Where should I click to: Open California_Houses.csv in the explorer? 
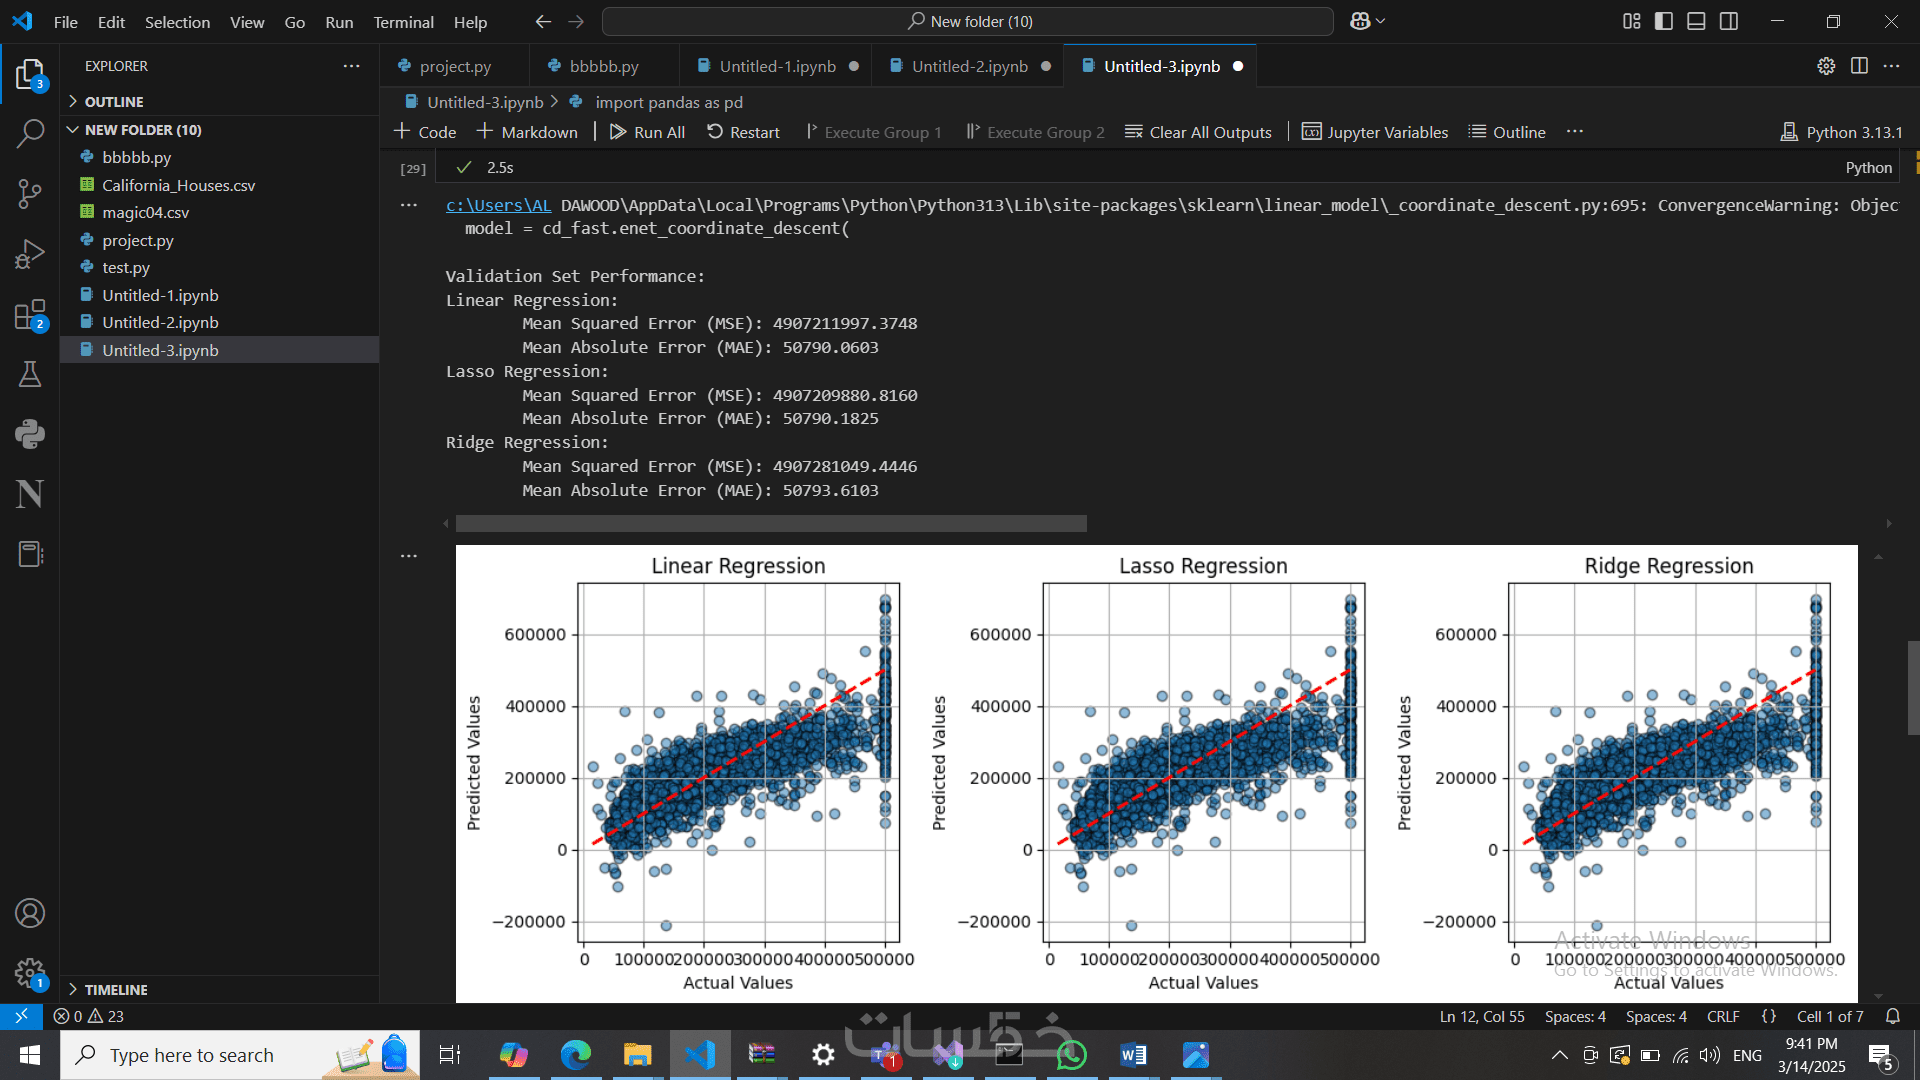point(178,185)
